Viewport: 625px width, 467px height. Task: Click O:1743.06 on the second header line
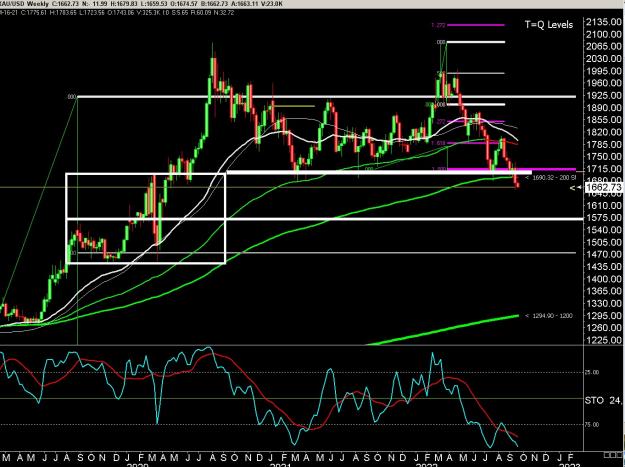click(x=121, y=12)
